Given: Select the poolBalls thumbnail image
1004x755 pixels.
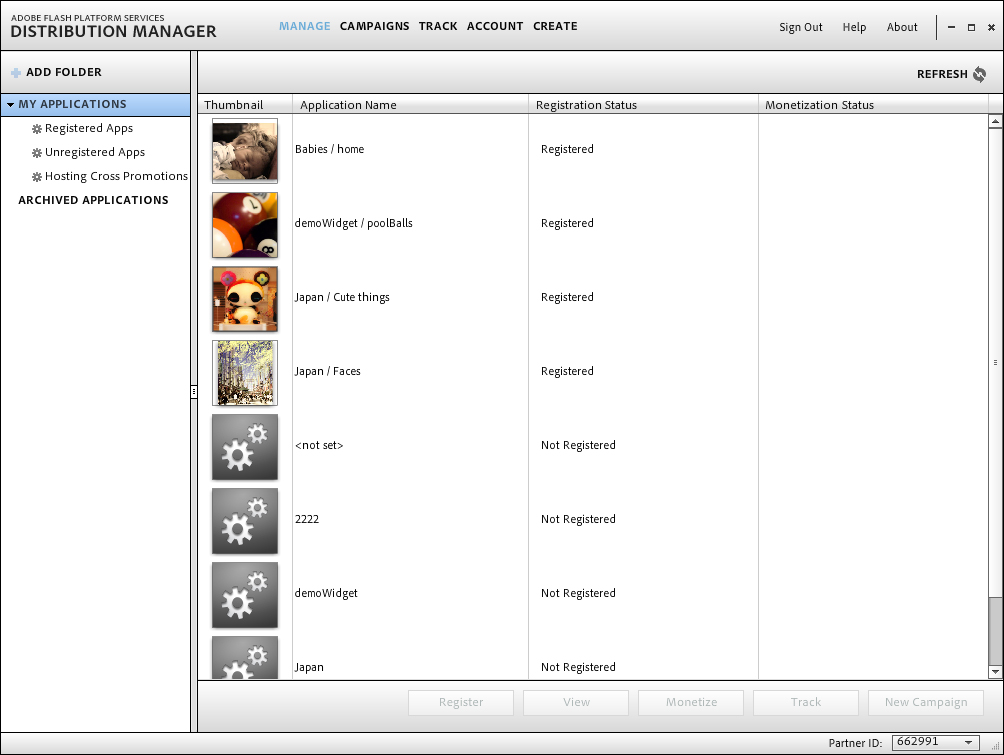Looking at the screenshot, I should point(245,225).
